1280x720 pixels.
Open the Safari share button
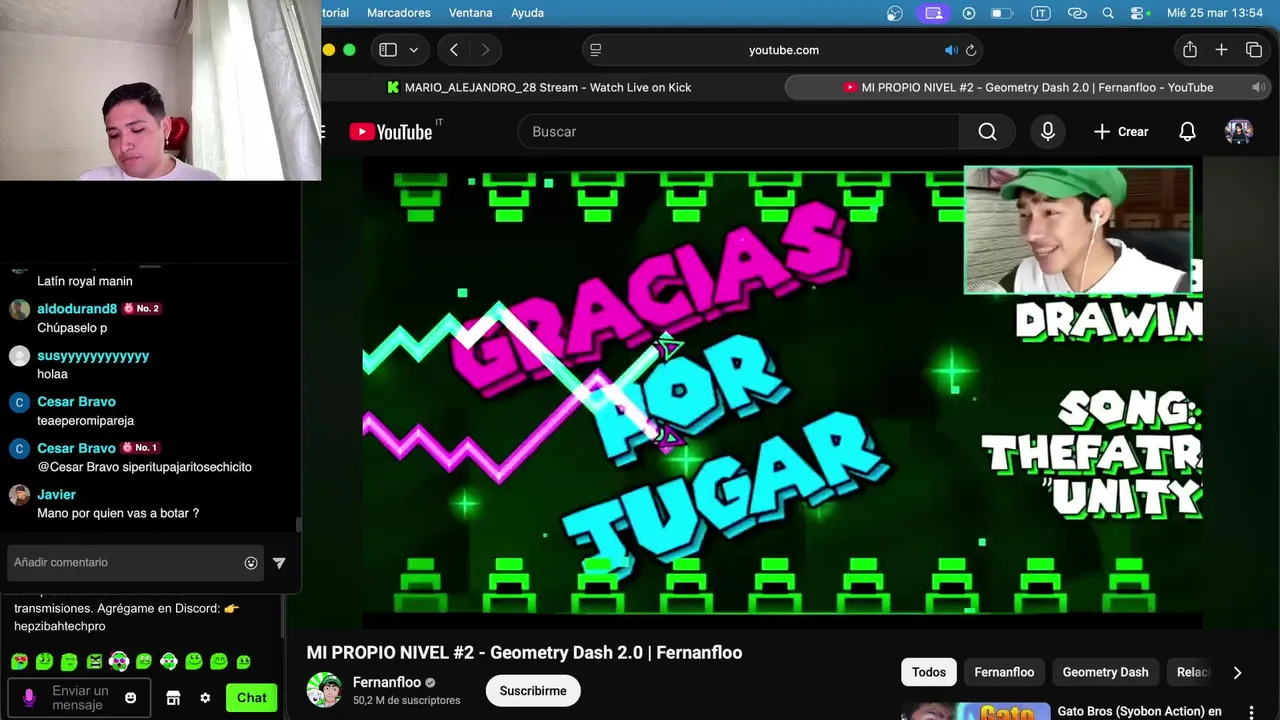click(1189, 50)
